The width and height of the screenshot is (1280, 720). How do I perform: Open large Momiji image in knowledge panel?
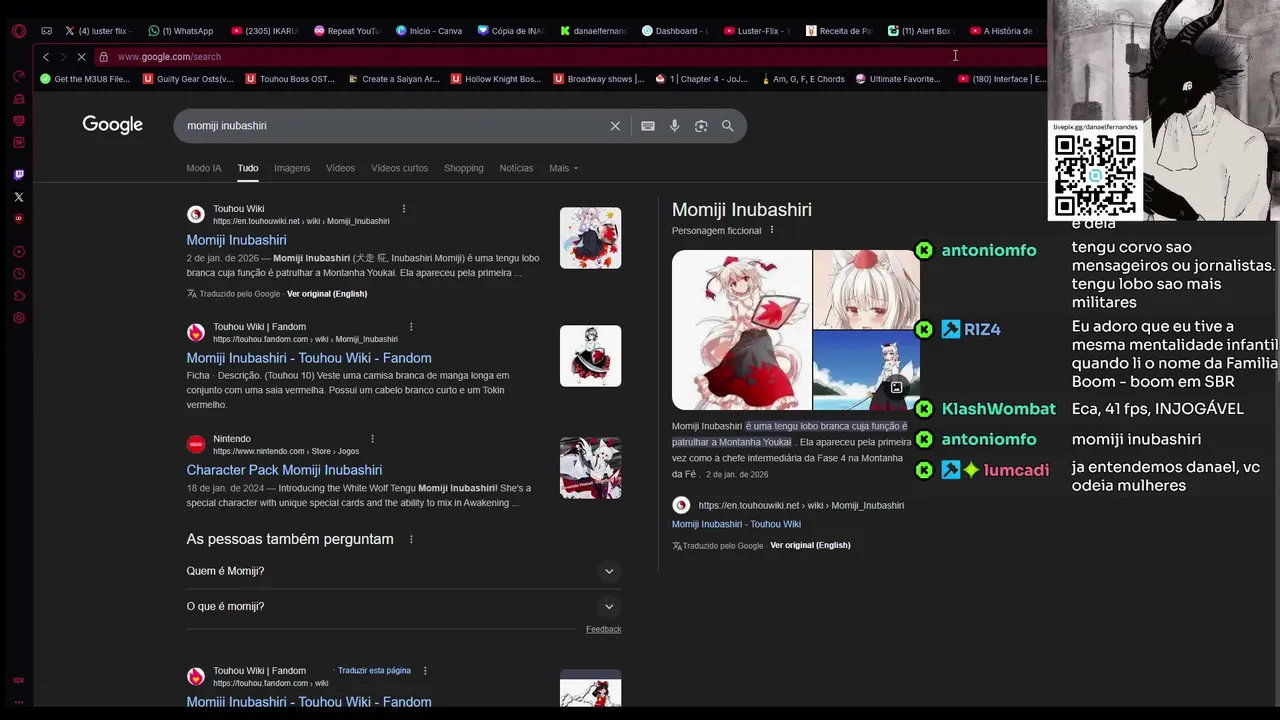pyautogui.click(x=742, y=330)
